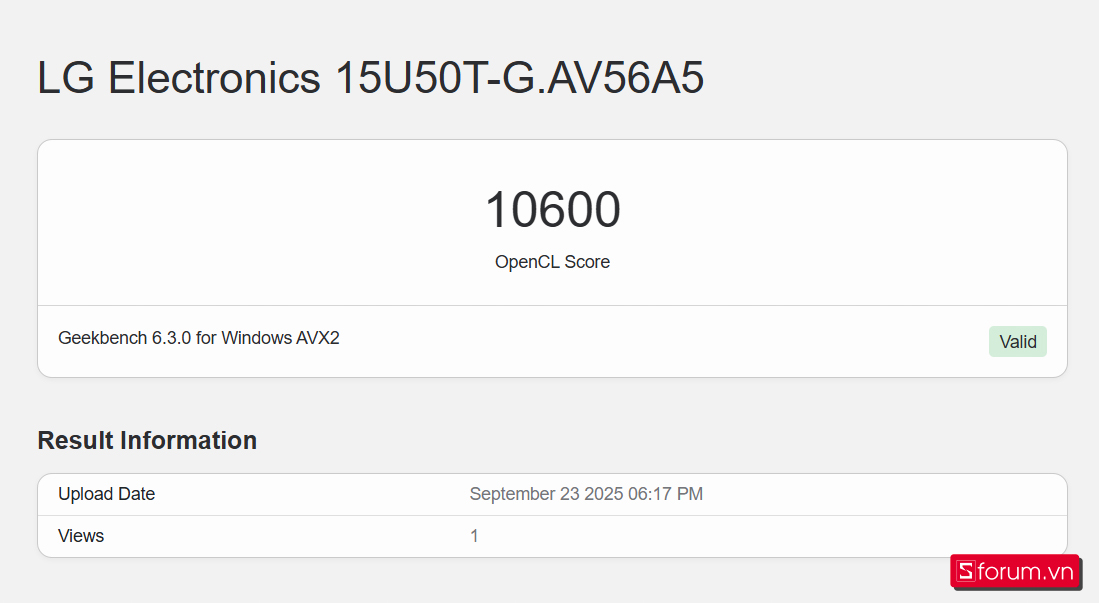Viewport: 1099px width, 603px height.
Task: Click the Views row label
Action: pyautogui.click(x=81, y=536)
